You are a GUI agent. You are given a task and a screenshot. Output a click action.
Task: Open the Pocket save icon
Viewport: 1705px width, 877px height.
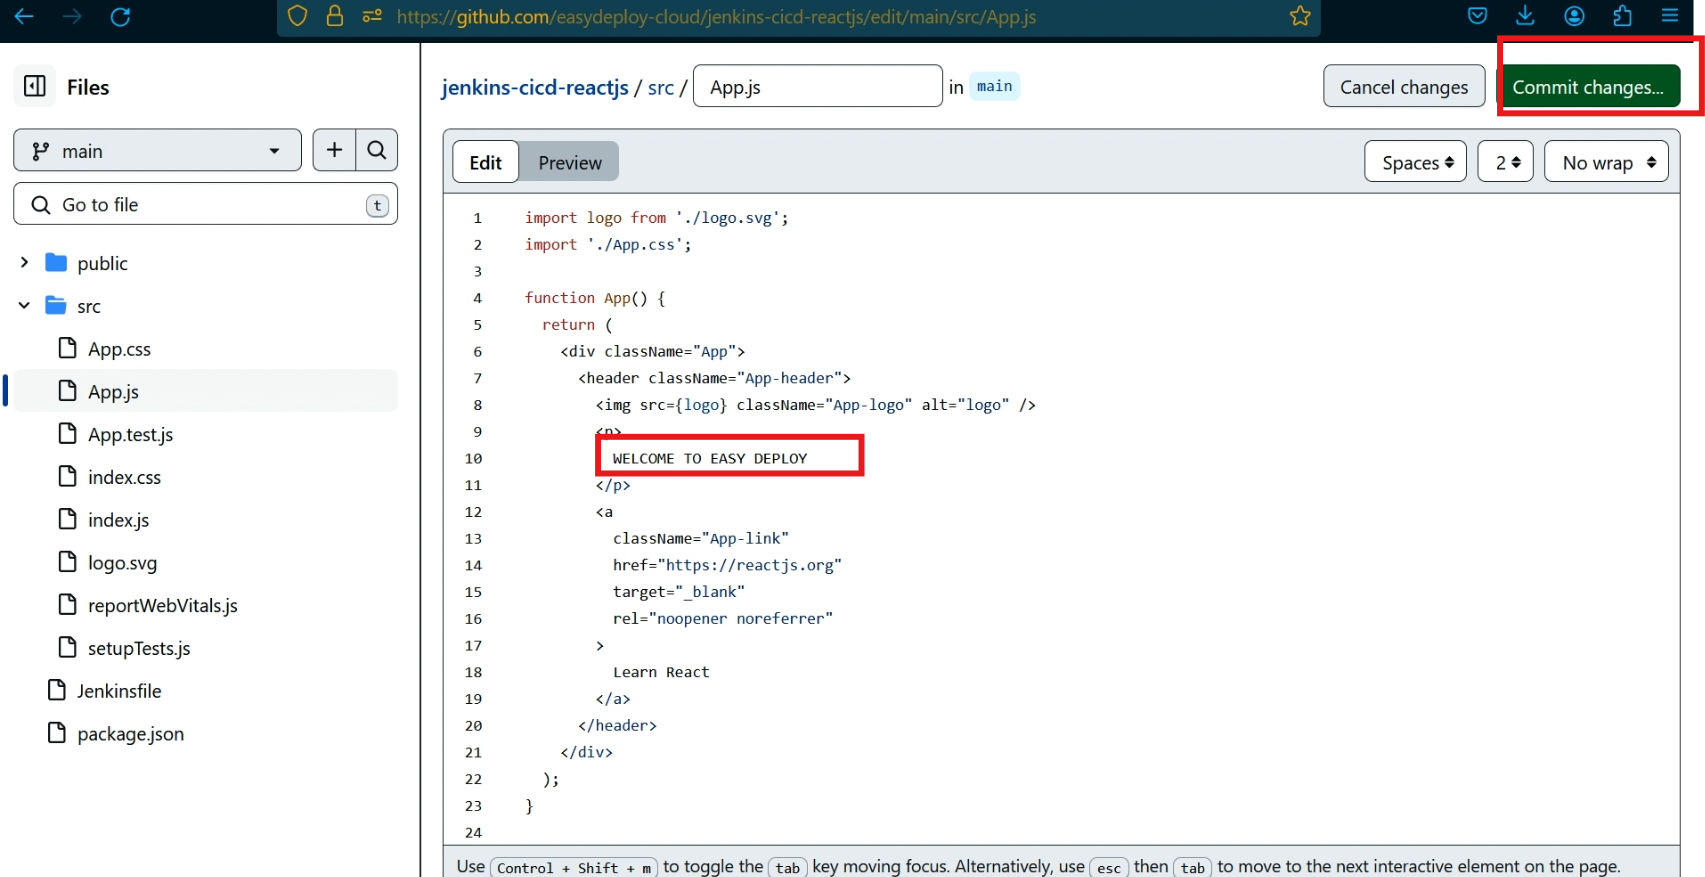pyautogui.click(x=1477, y=16)
